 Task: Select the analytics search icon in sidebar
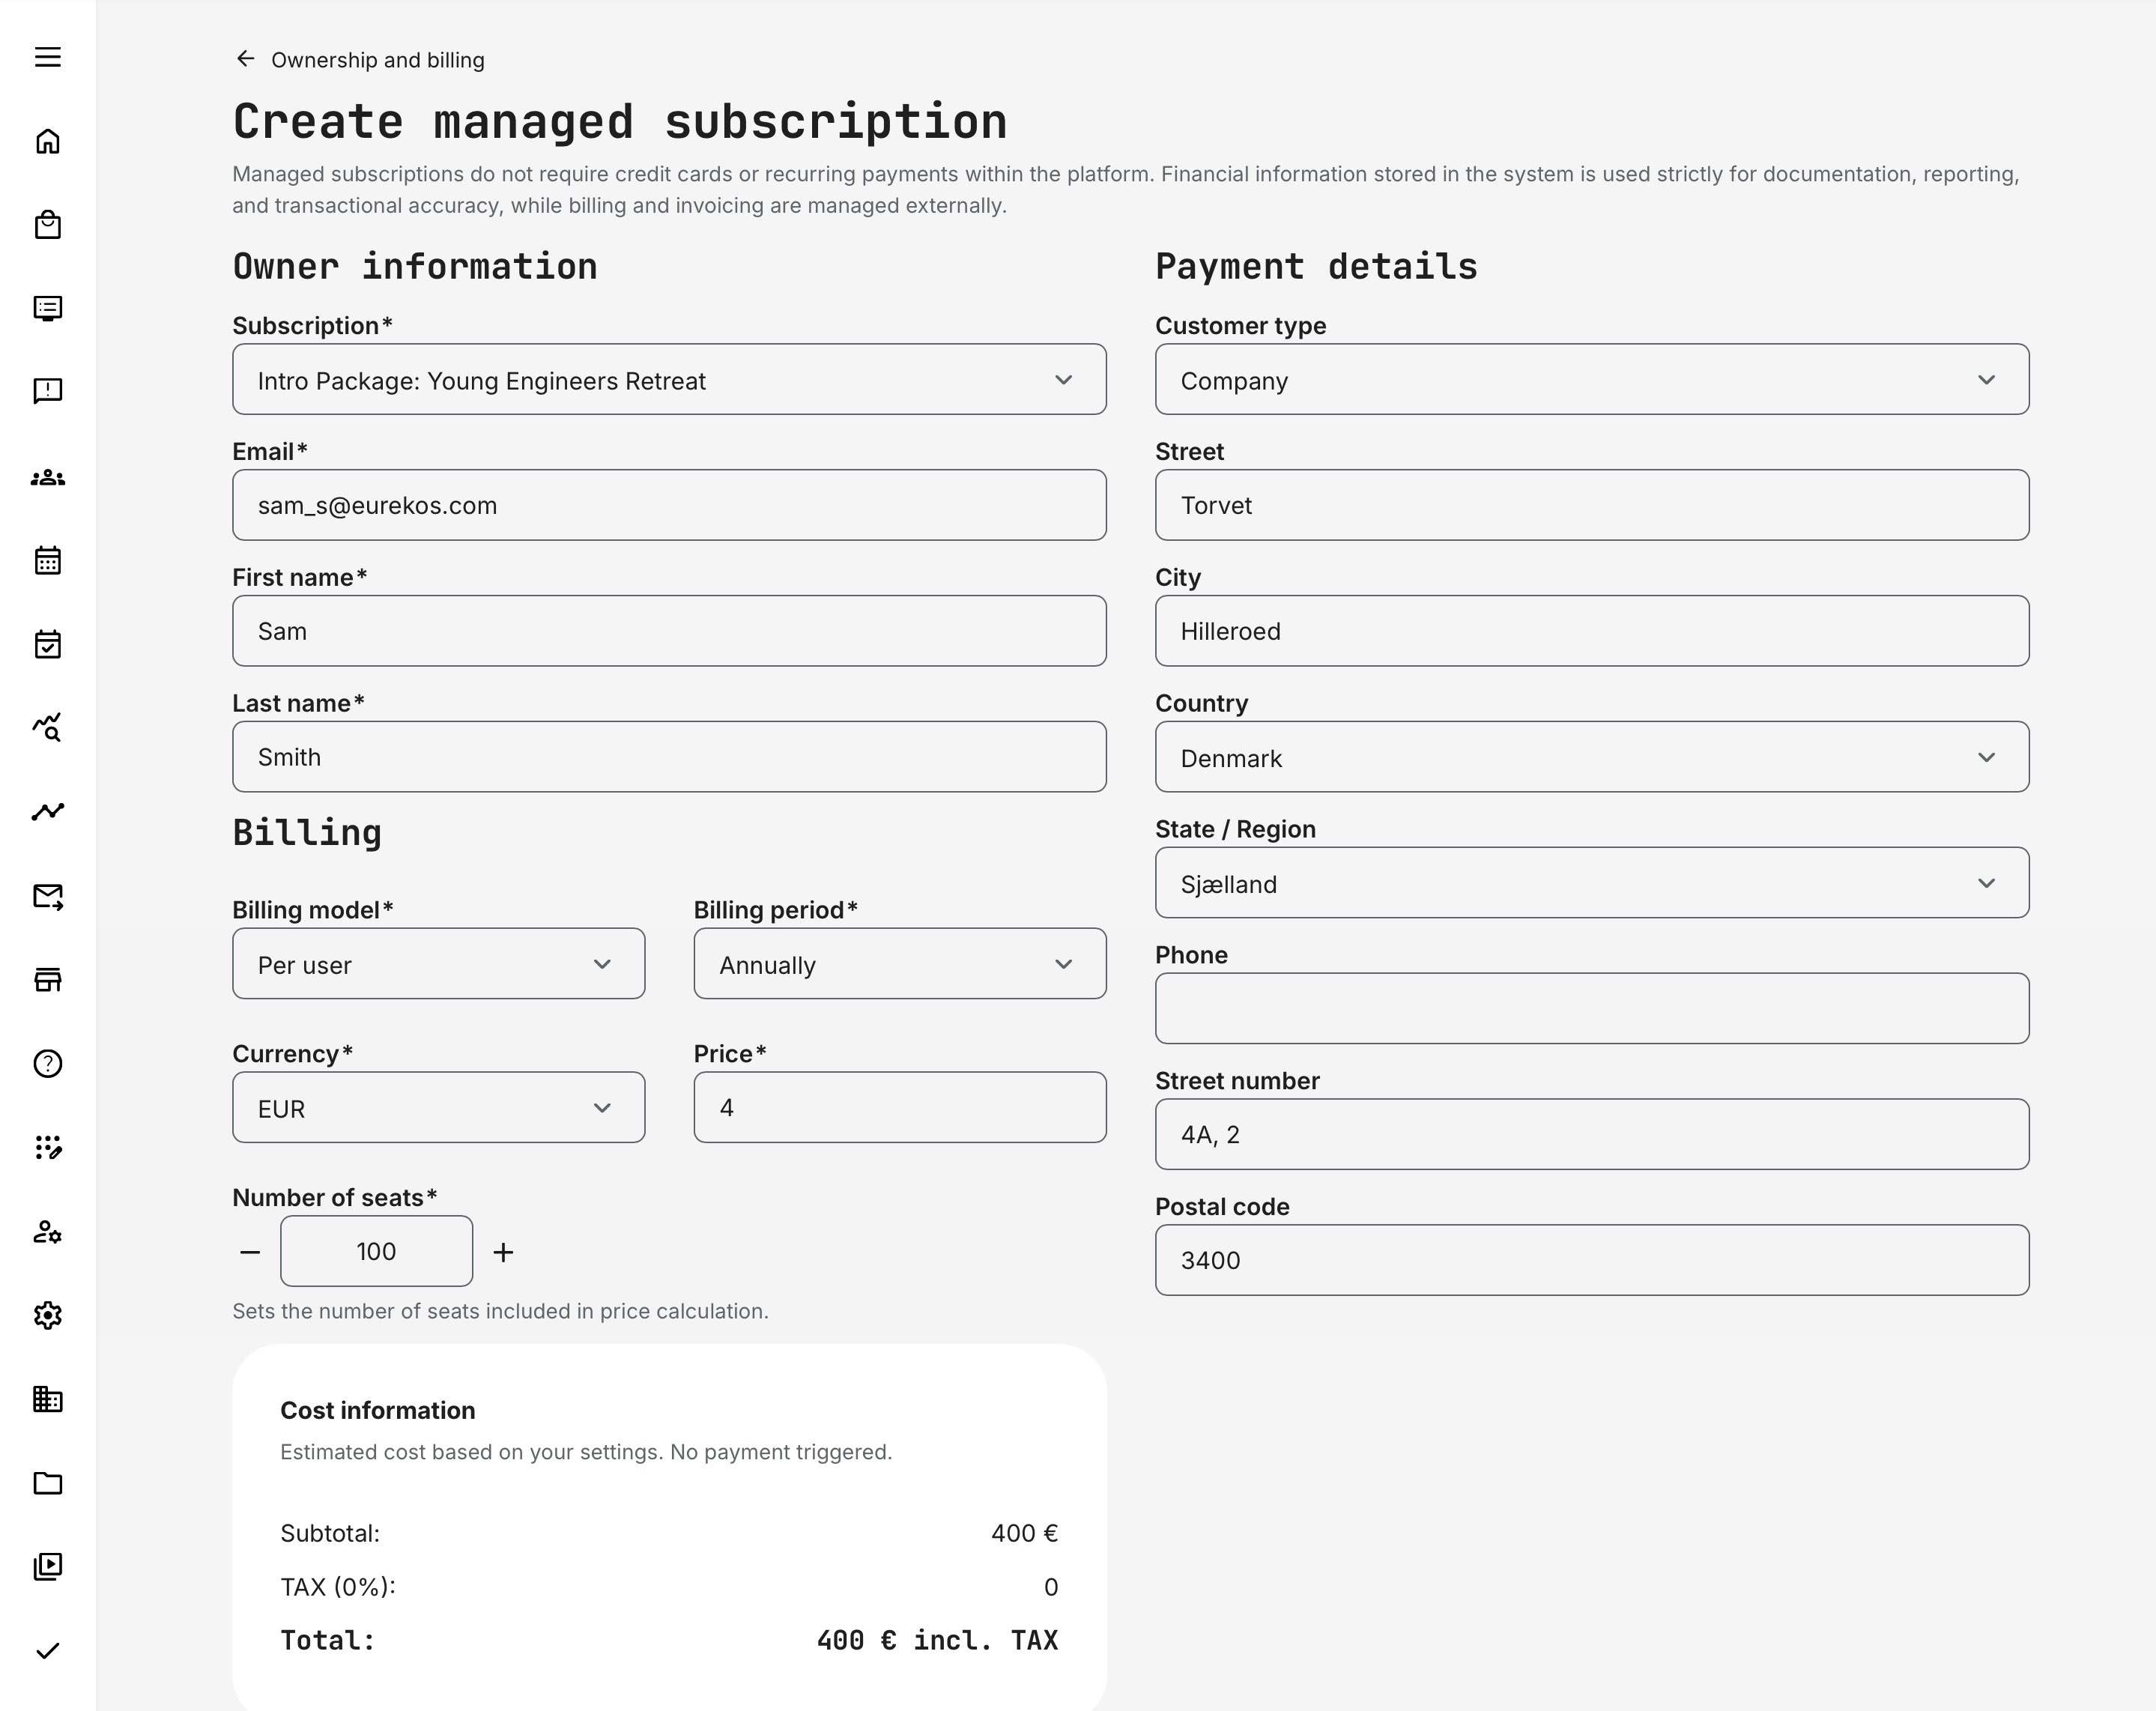[x=47, y=727]
